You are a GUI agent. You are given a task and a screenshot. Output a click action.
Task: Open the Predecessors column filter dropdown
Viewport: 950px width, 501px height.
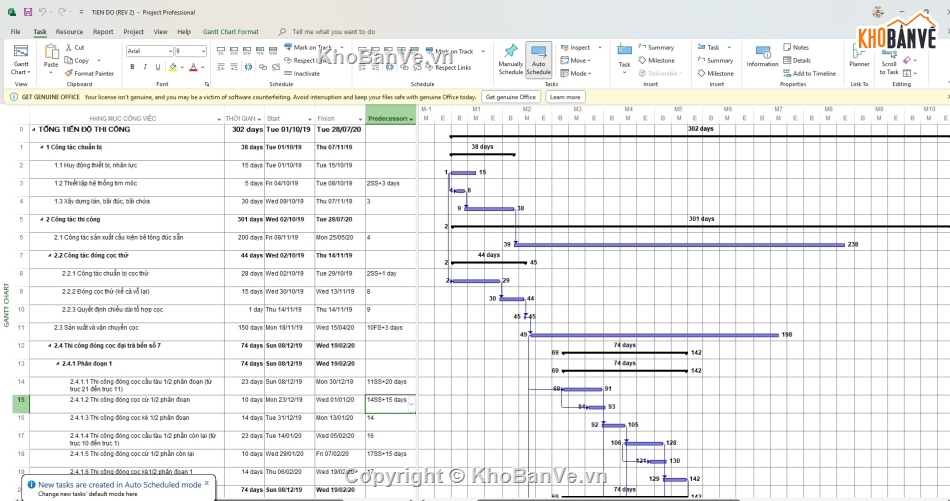pyautogui.click(x=411, y=119)
